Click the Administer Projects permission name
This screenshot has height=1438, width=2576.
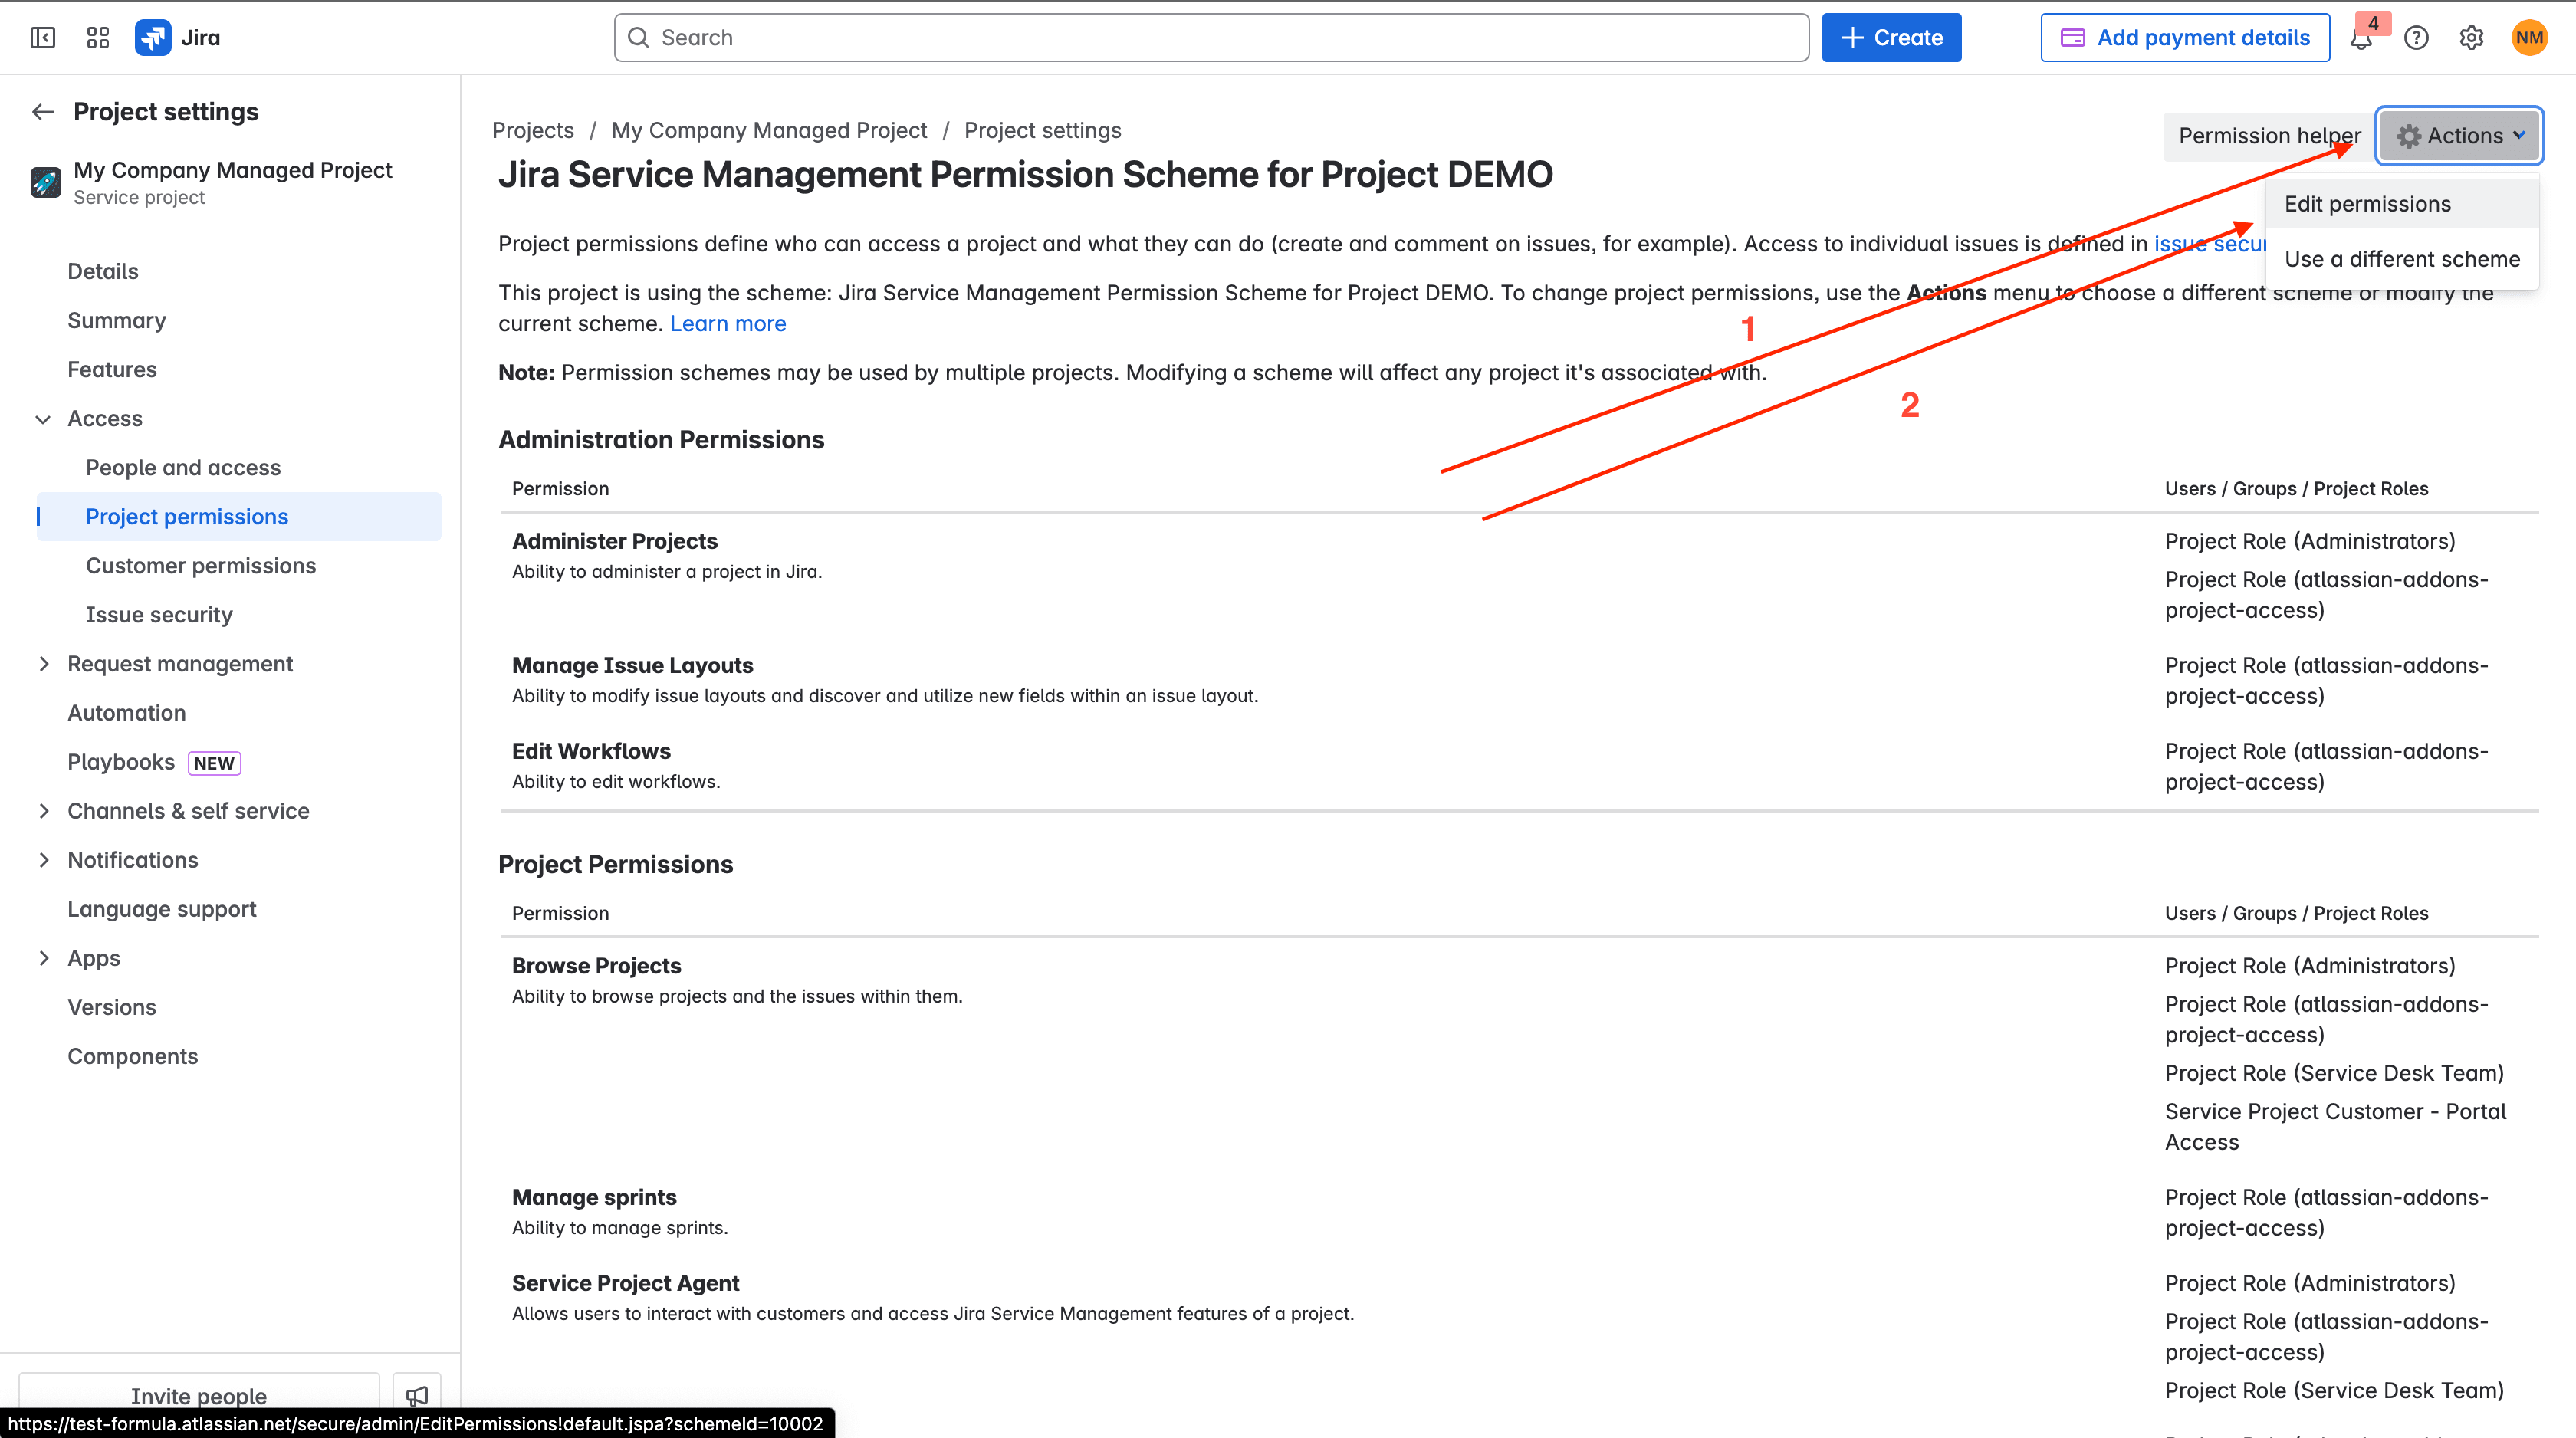click(x=615, y=541)
